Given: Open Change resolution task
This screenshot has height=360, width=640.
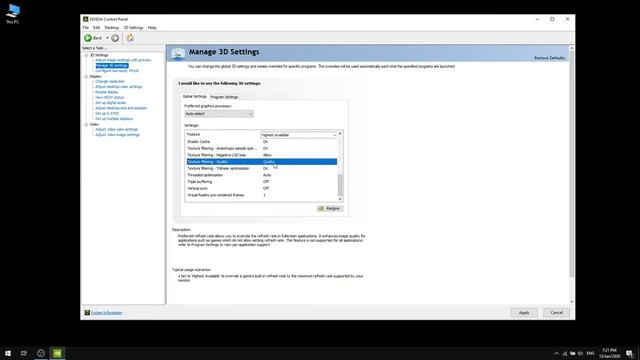Looking at the screenshot, I should [110, 82].
